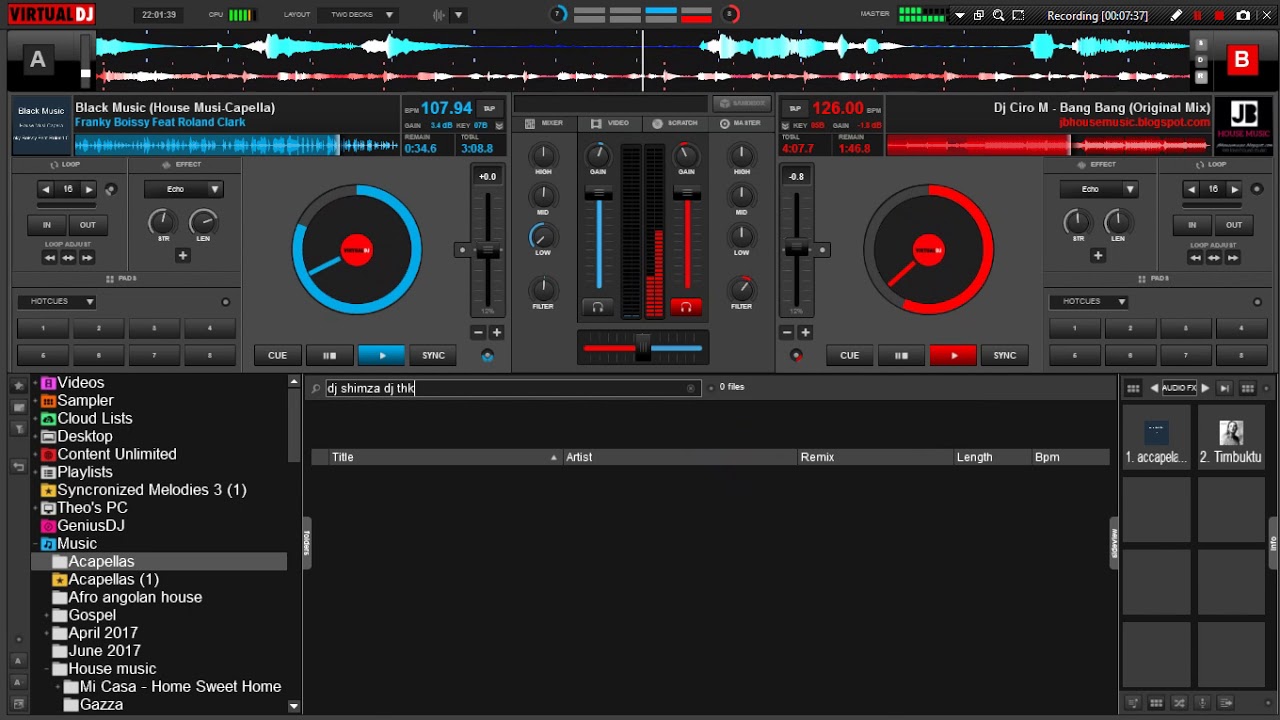The height and width of the screenshot is (720, 1280).
Task: Toggle deck B pads record circle
Action: pyautogui.click(x=1258, y=302)
